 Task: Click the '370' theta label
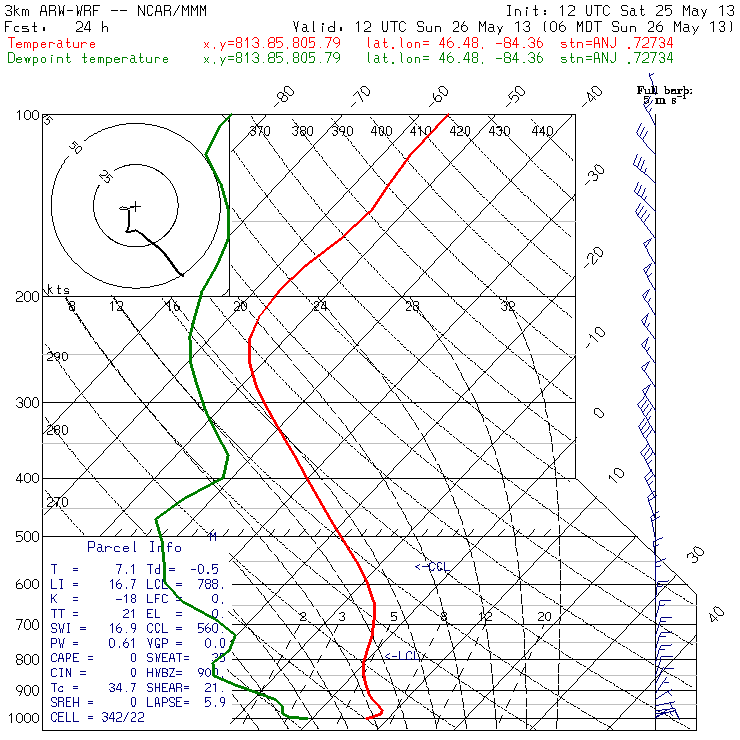(x=260, y=131)
